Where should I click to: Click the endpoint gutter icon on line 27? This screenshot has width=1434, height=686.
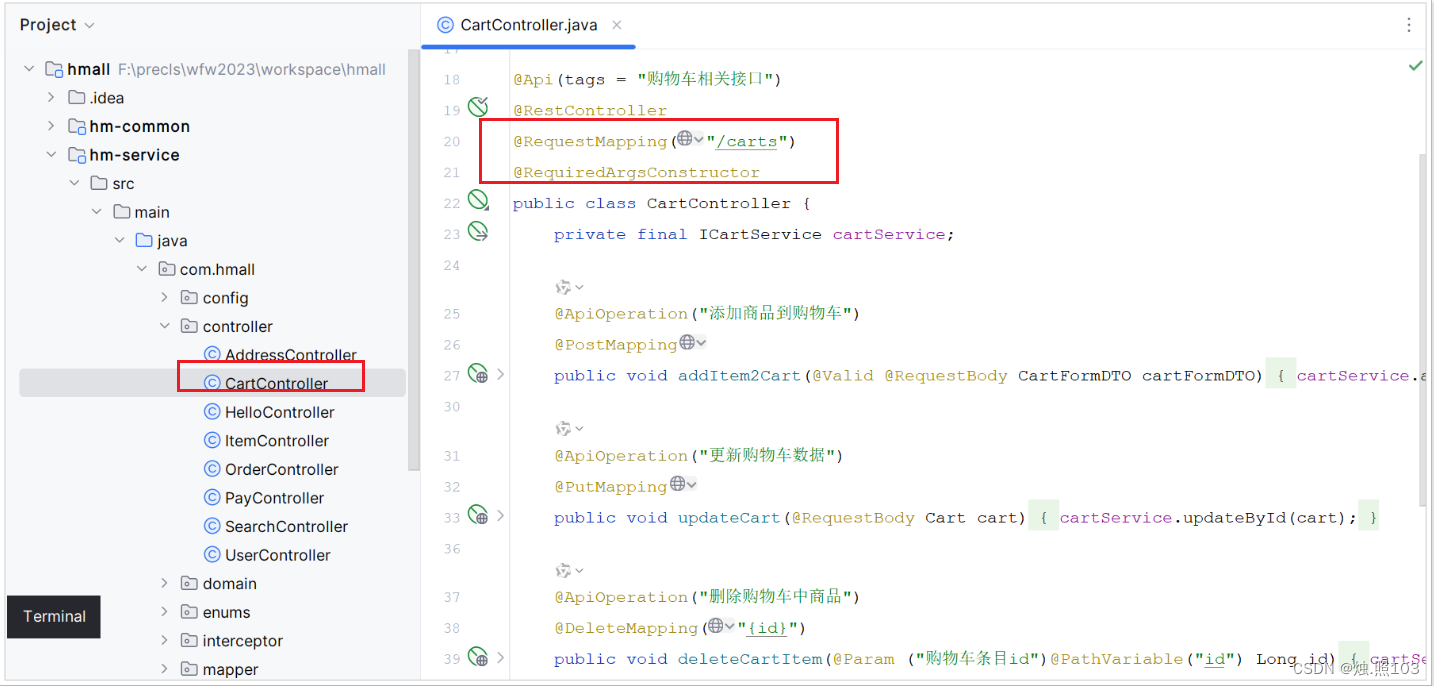[x=478, y=374]
